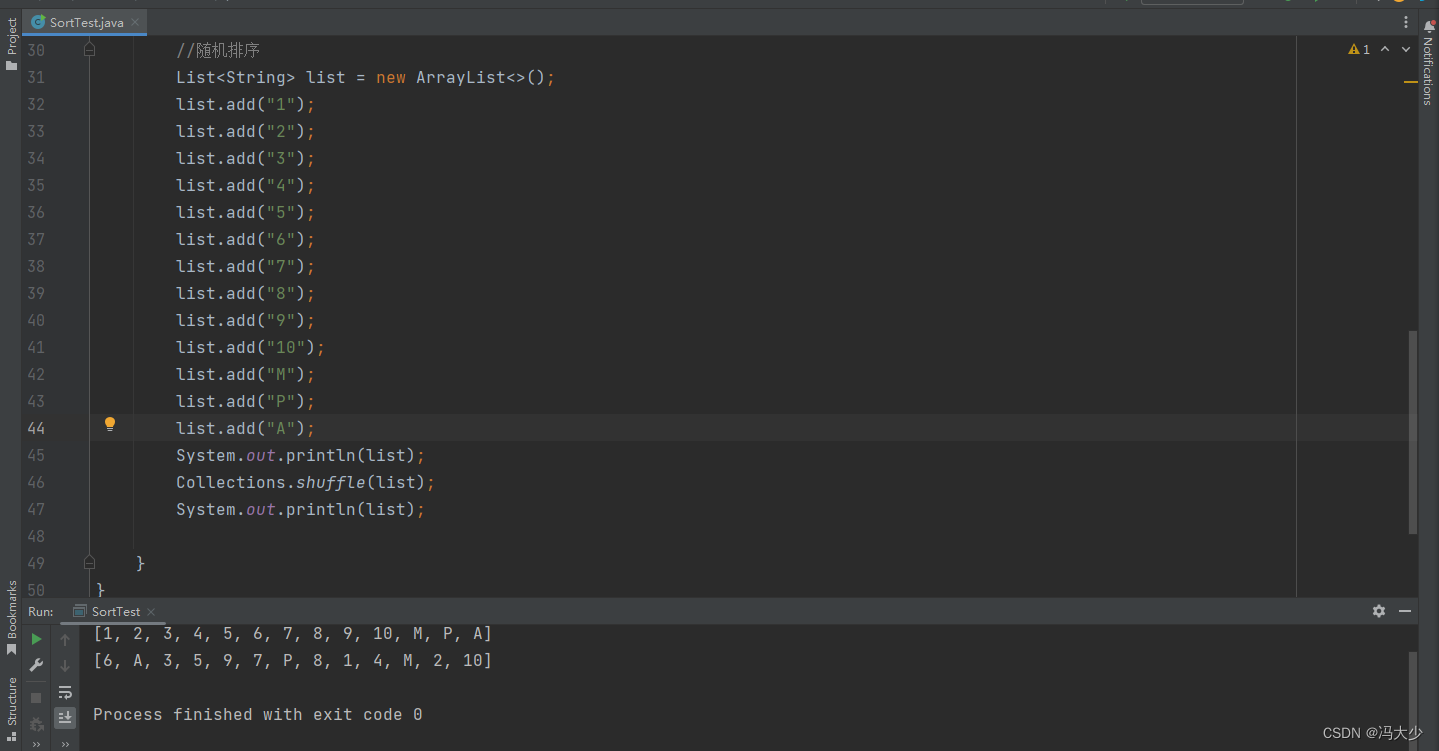
Task: Click console output starting [1, 2, 3
Action: (x=292, y=634)
